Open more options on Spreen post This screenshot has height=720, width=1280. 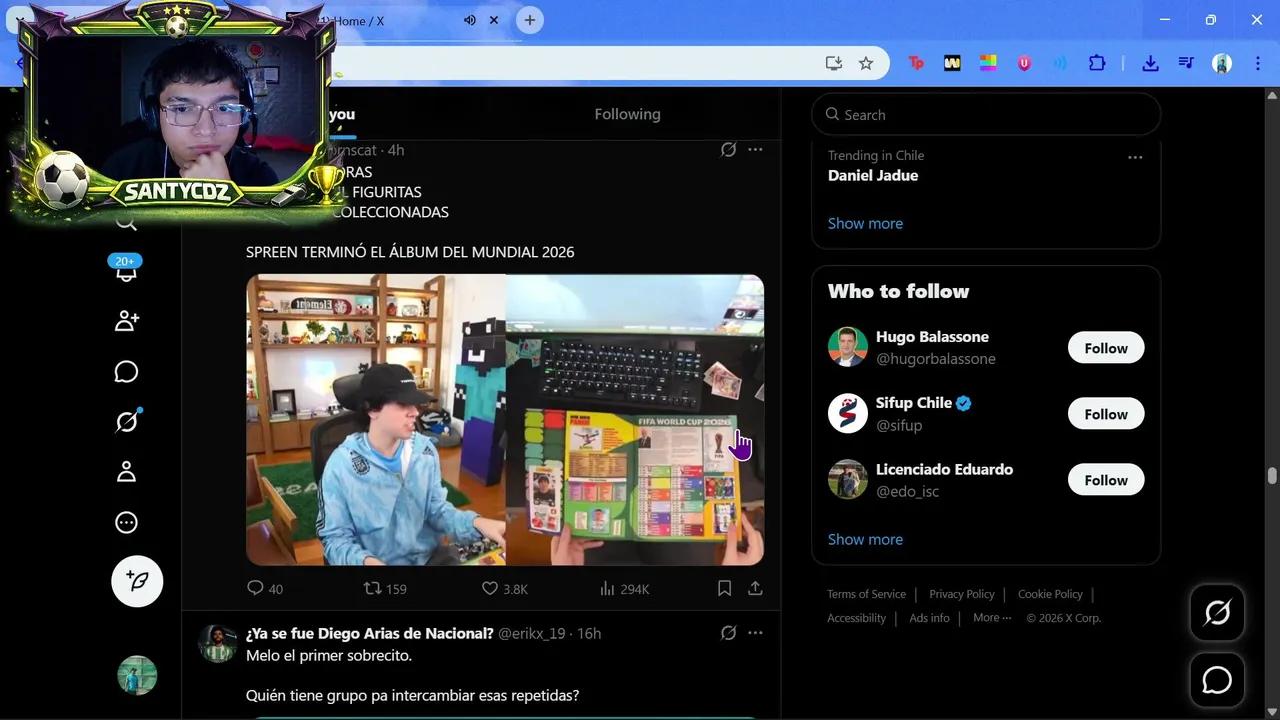[x=755, y=150]
